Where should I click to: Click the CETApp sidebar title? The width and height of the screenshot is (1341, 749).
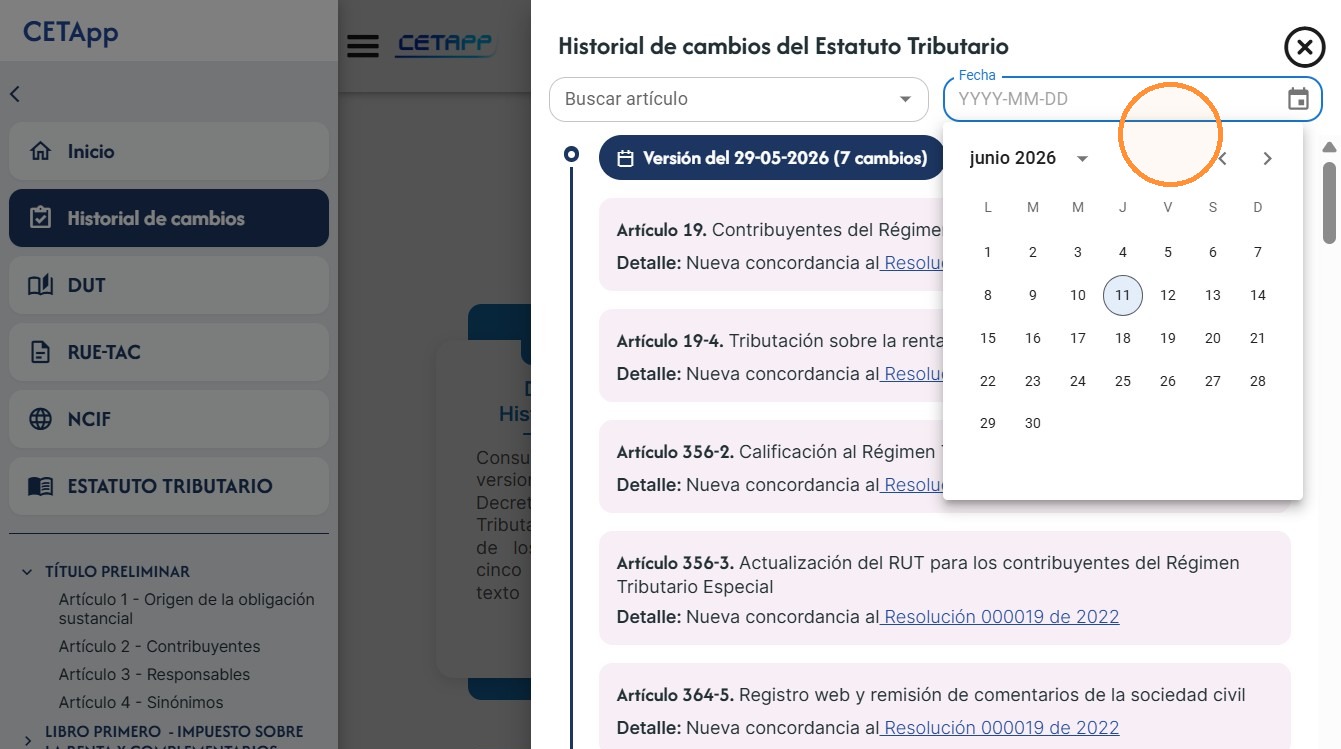pyautogui.click(x=71, y=31)
